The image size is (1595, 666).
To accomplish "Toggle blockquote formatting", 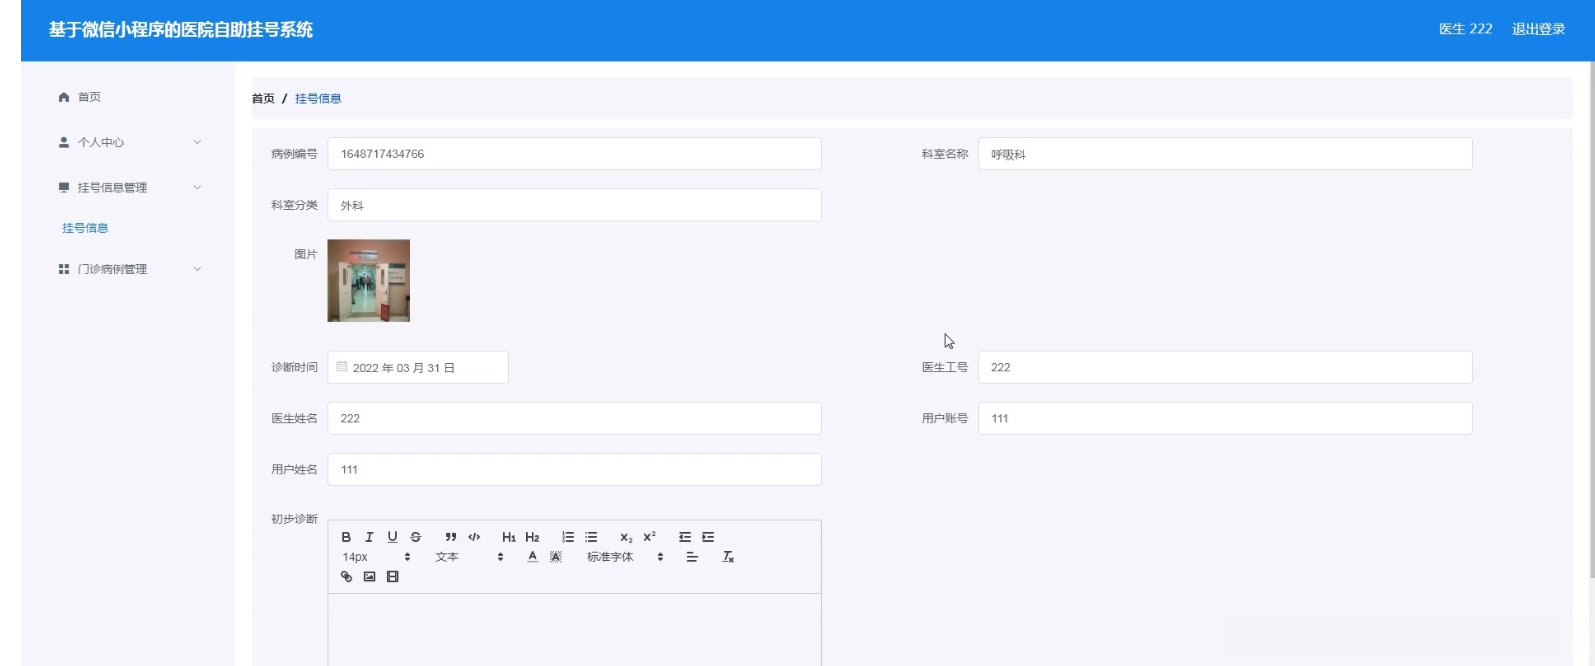I will coord(451,537).
